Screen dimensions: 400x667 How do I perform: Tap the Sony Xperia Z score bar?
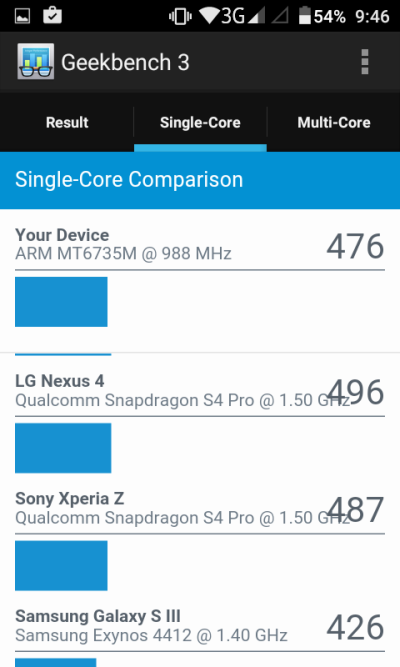pos(61,565)
